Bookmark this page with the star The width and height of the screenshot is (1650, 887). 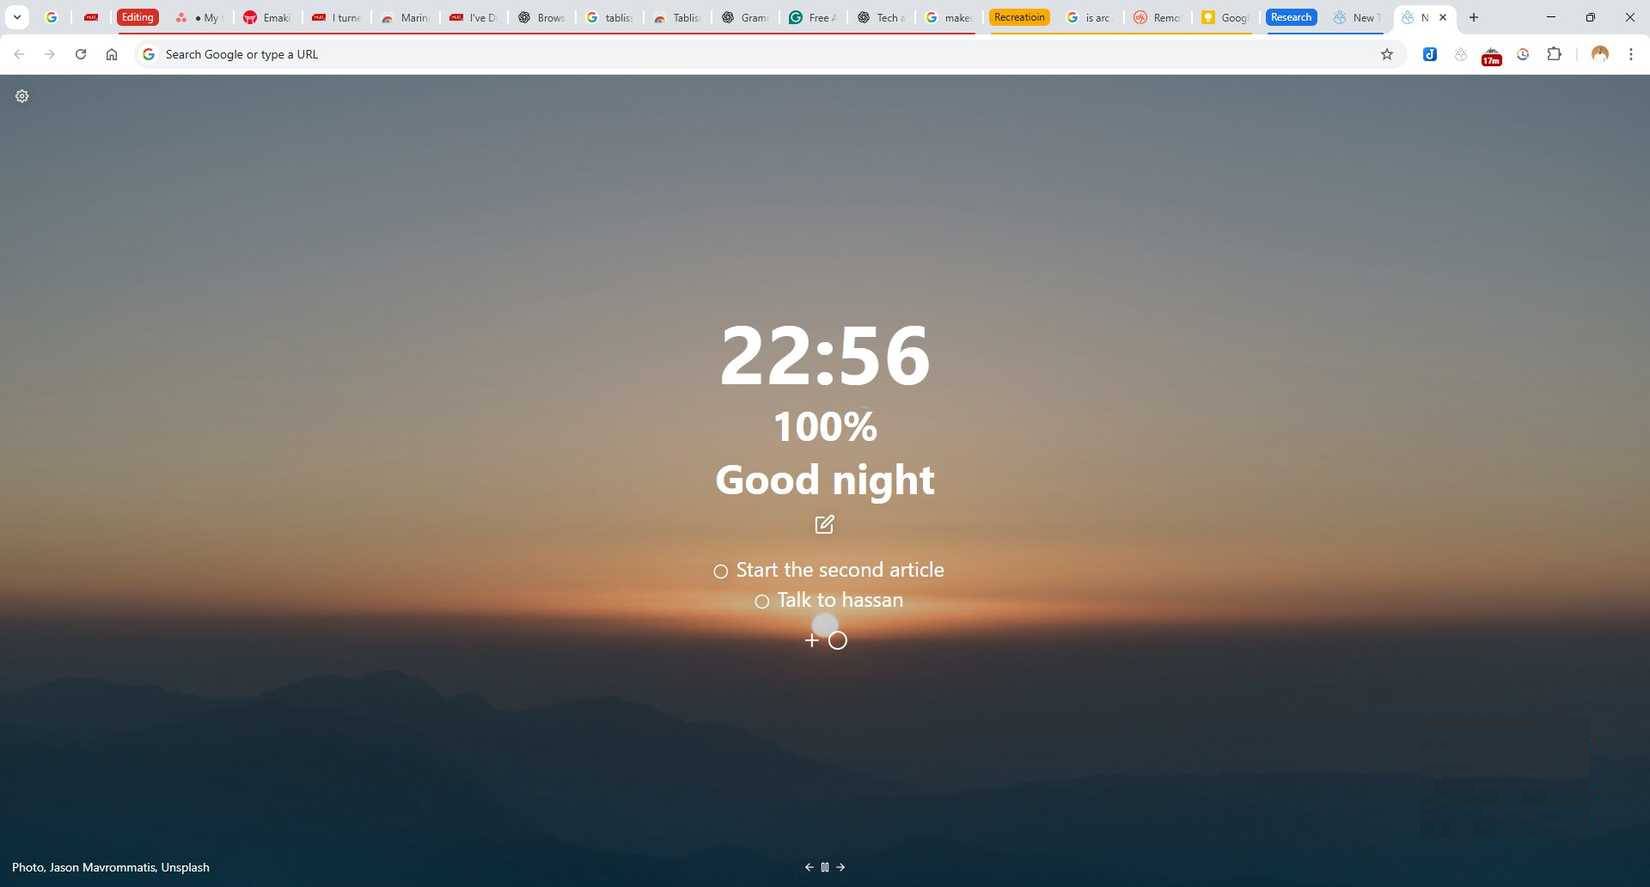point(1386,54)
